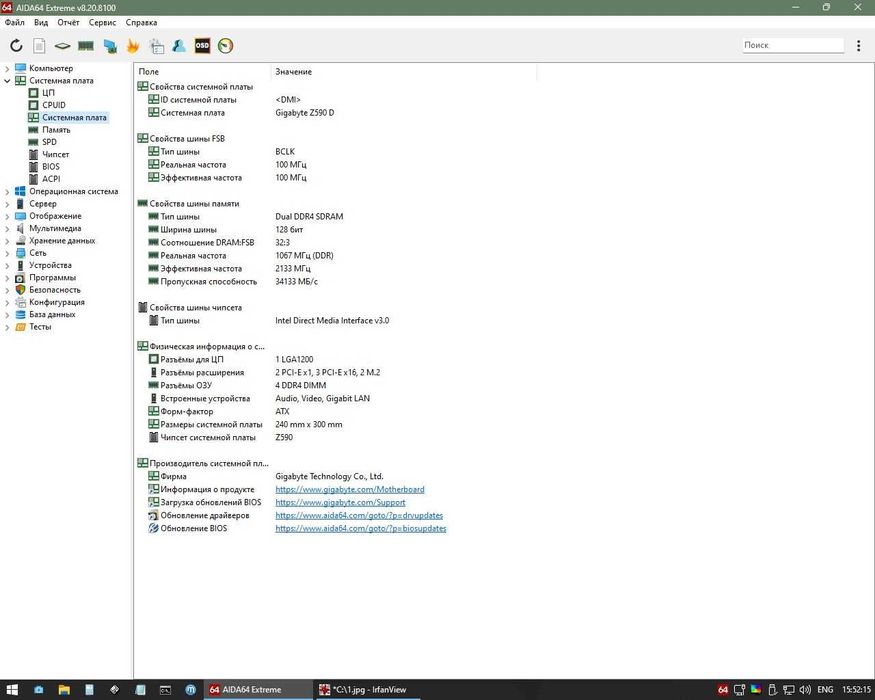Collapse the Системная плата tree node
875x700 pixels.
8,81
